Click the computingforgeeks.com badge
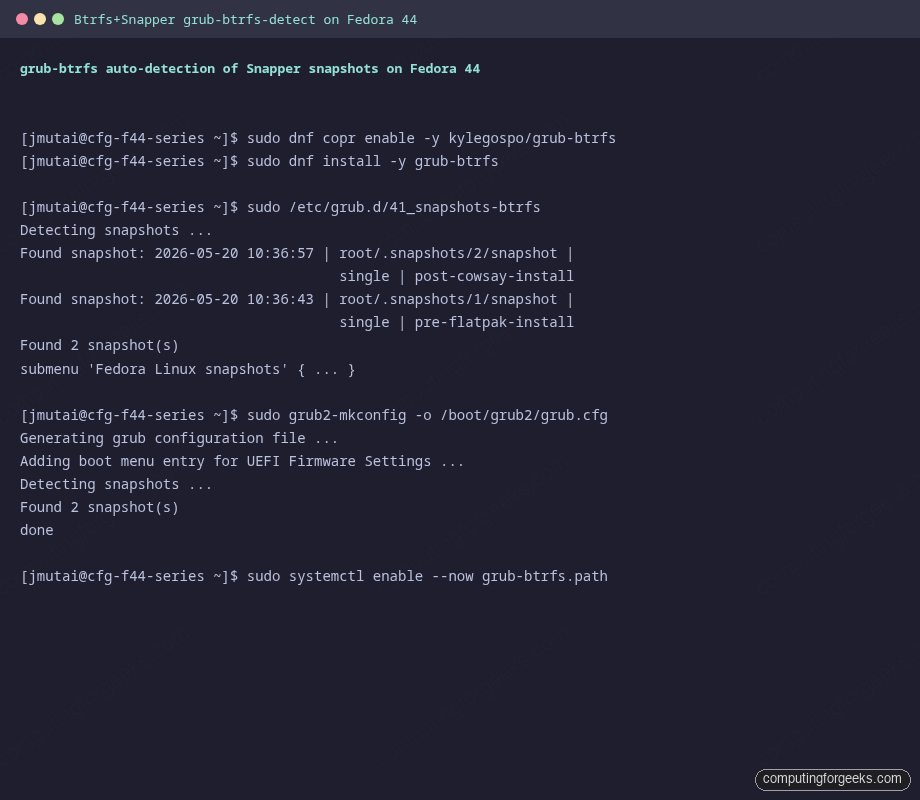Viewport: 920px width, 800px height. 833,779
